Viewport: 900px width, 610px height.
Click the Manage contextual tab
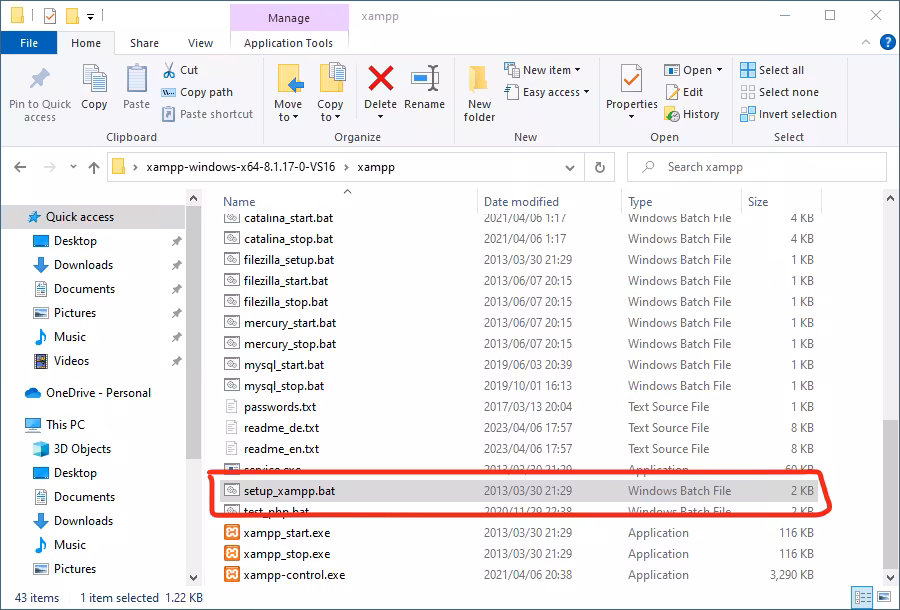click(289, 18)
